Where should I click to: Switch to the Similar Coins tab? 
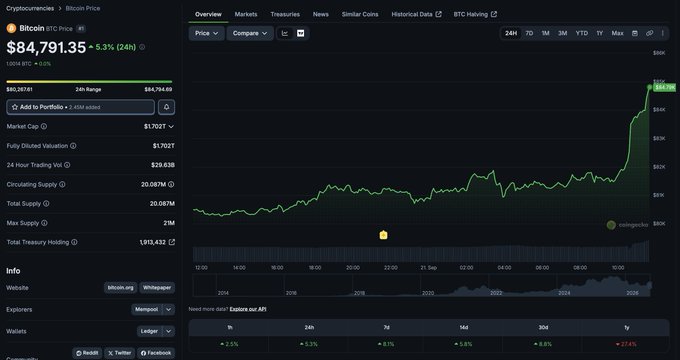(360, 14)
